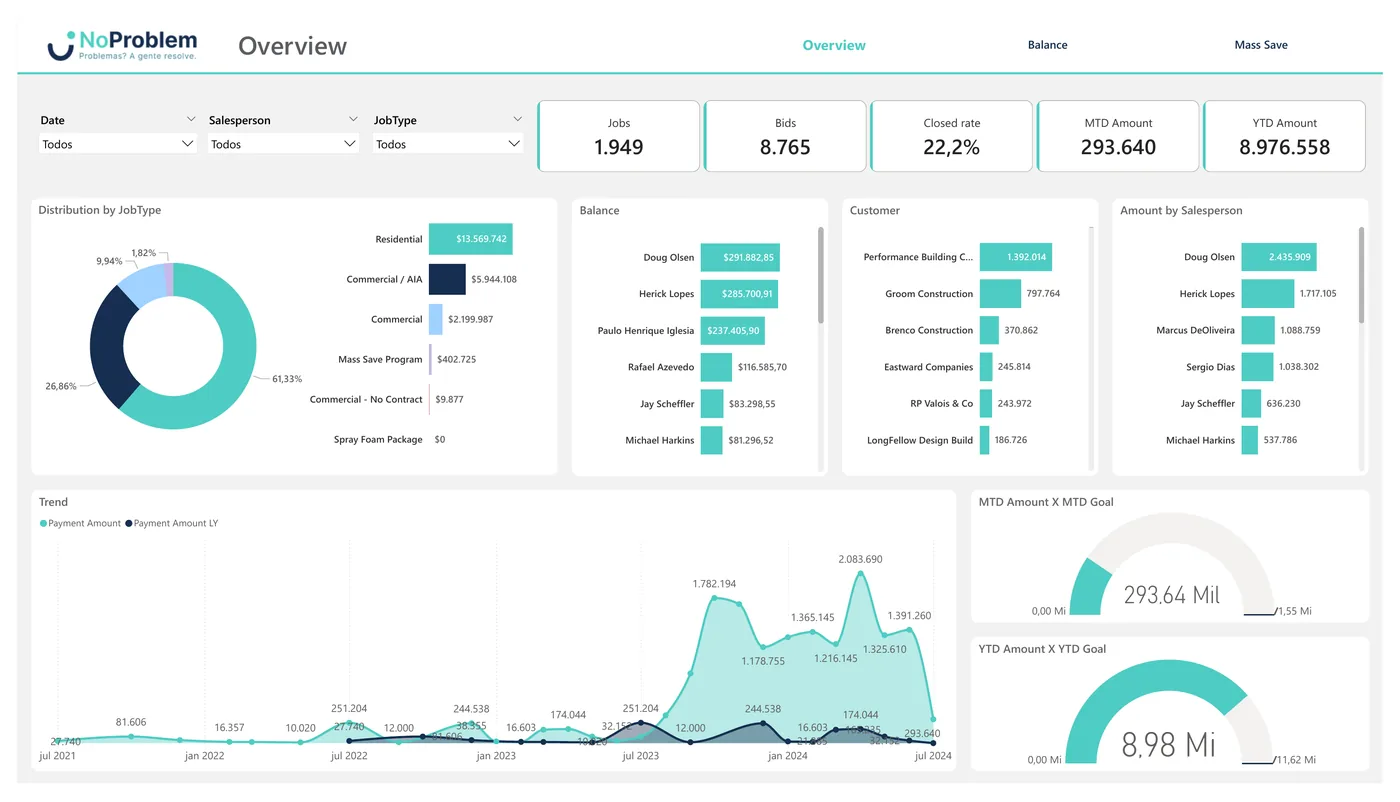The height and width of the screenshot is (802, 1400).
Task: Select the MTD Amount KPI card
Action: 1118,136
